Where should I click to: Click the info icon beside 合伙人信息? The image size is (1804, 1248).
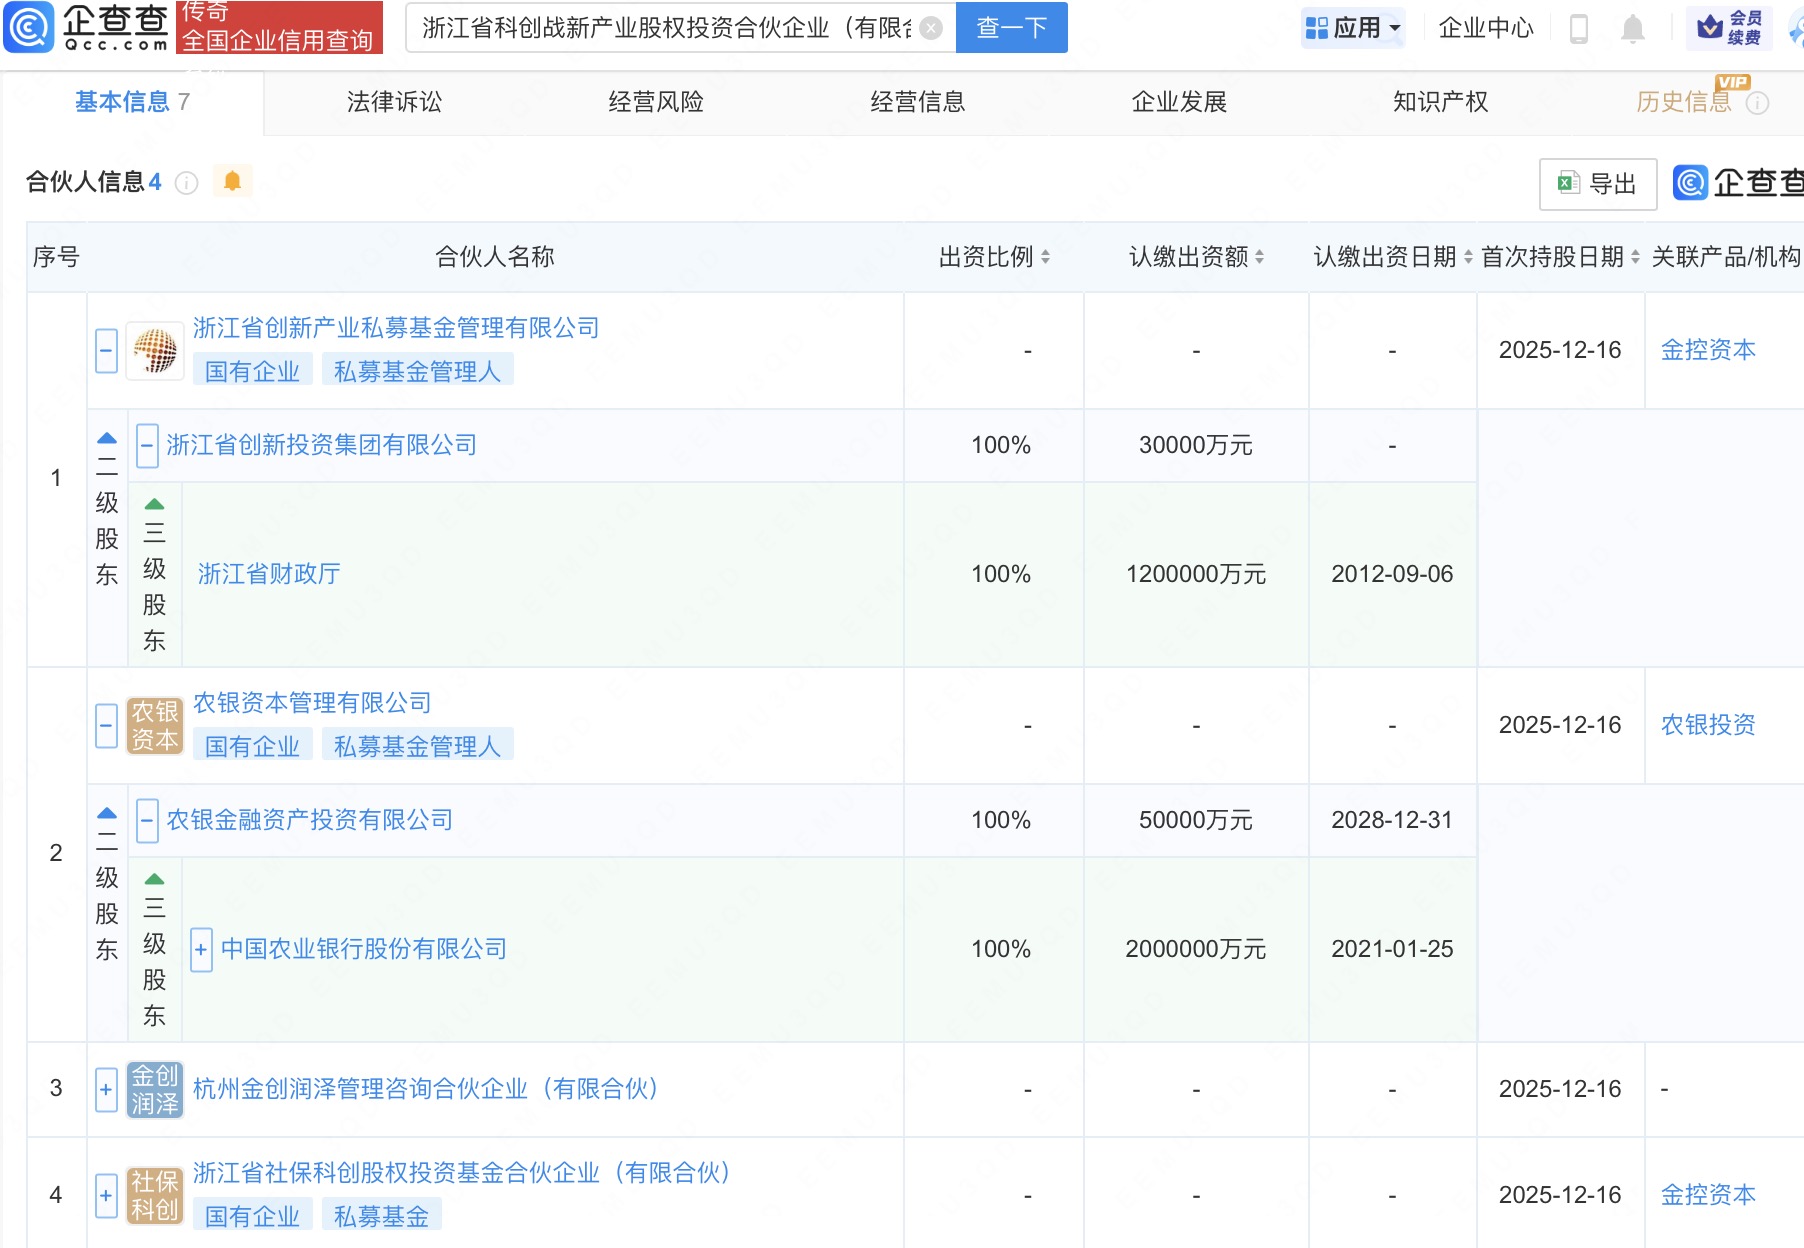point(187,183)
